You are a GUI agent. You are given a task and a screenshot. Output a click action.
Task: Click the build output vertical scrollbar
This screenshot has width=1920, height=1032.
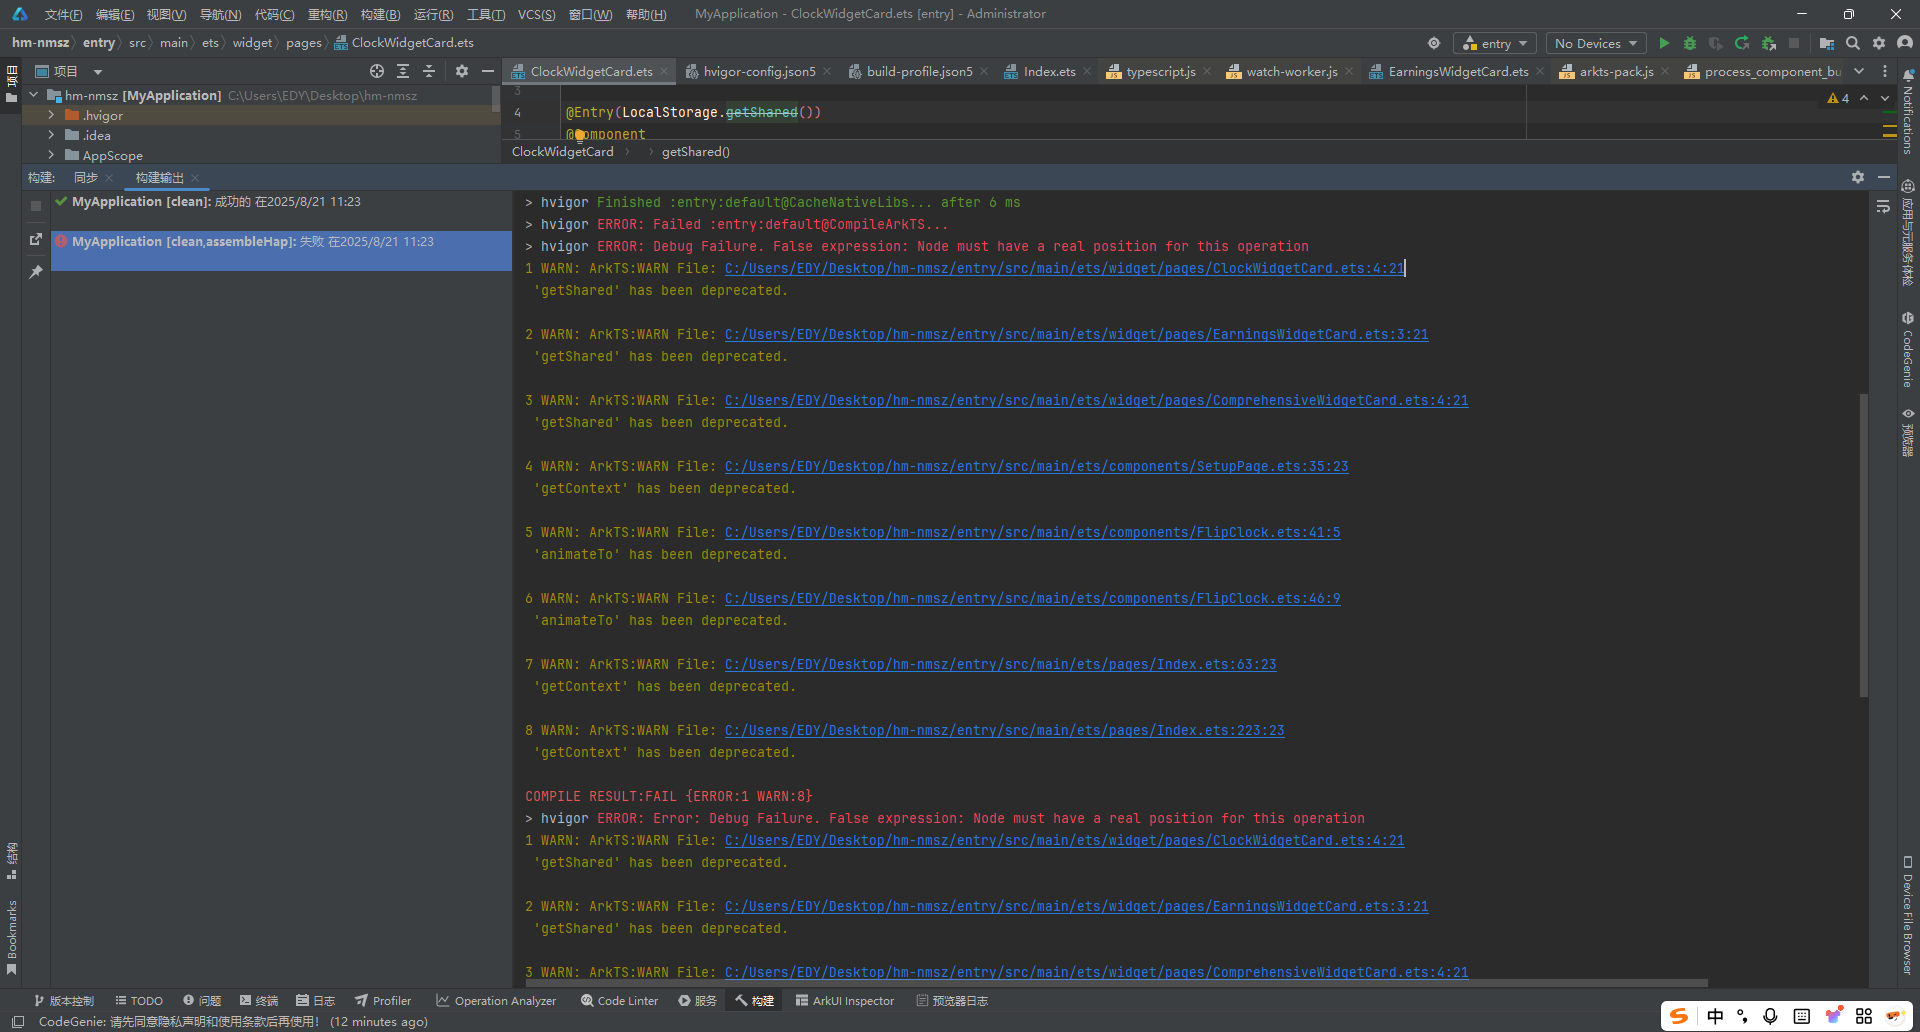click(1863, 544)
